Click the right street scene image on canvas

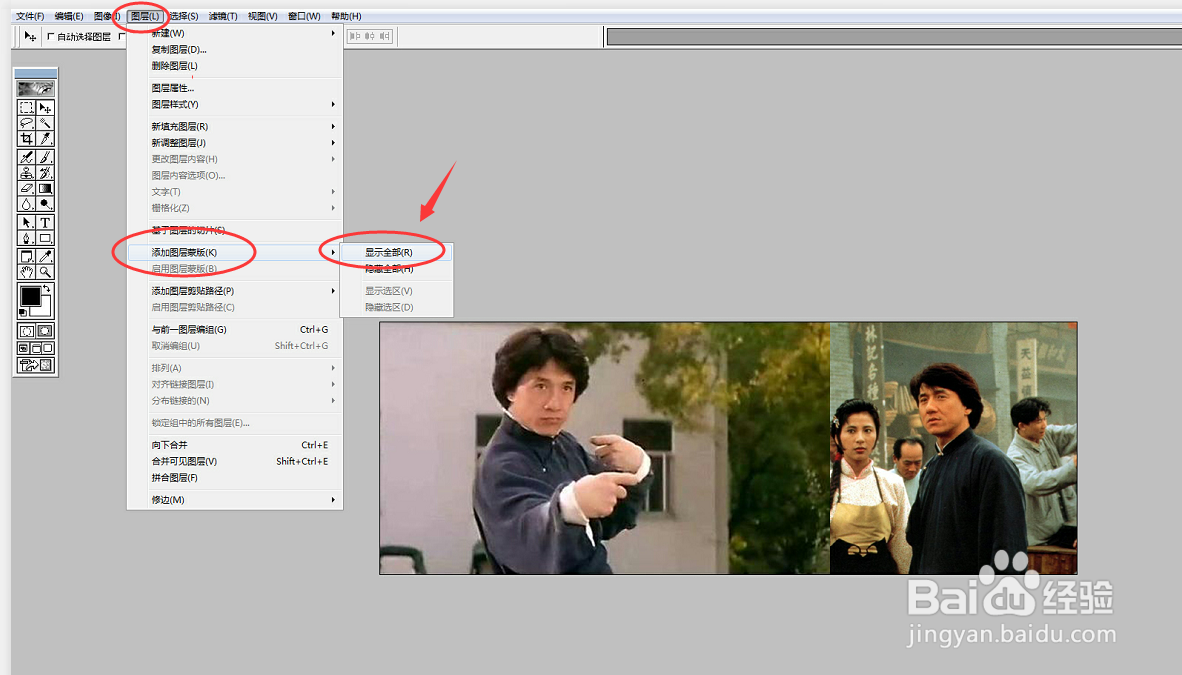tap(954, 448)
